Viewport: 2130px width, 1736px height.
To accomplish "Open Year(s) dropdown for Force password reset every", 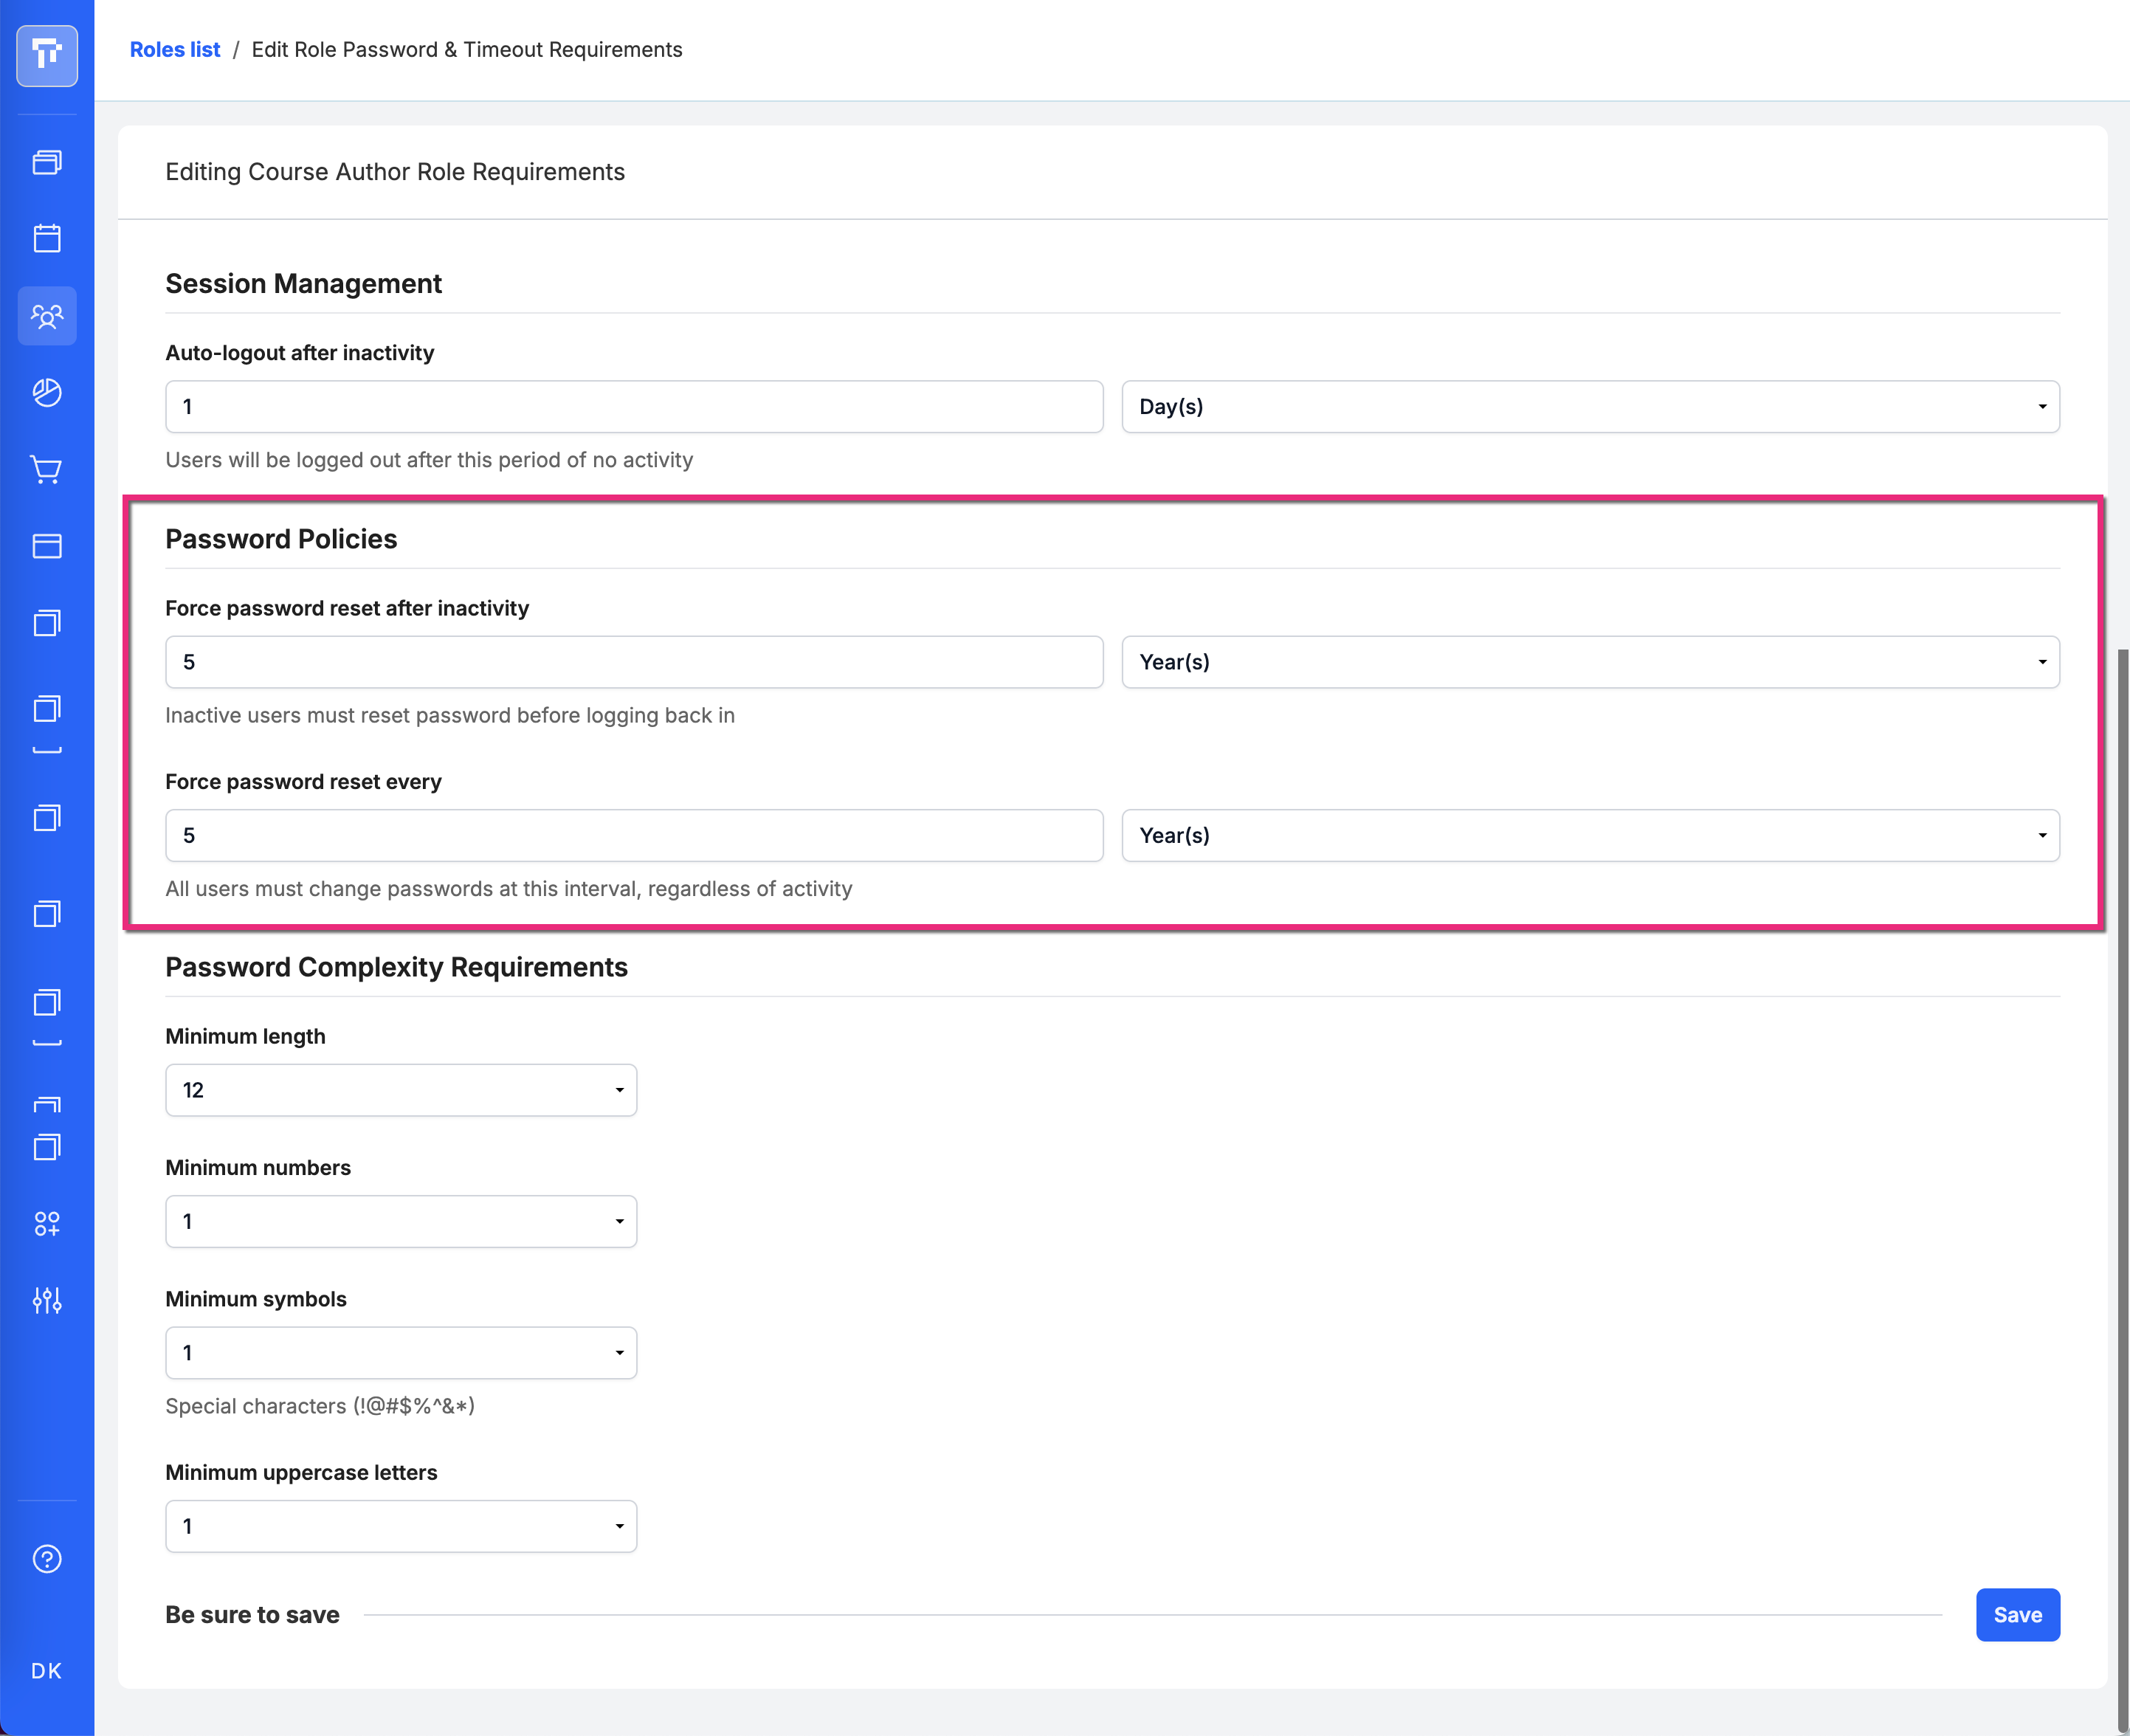I will click(1590, 835).
